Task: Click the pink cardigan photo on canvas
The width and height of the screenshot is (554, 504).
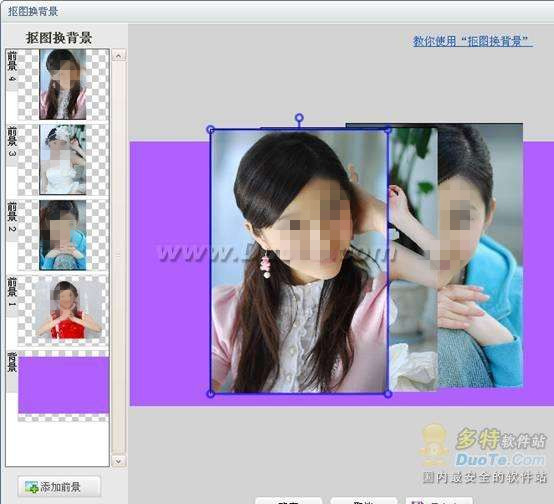Action: (x=299, y=262)
